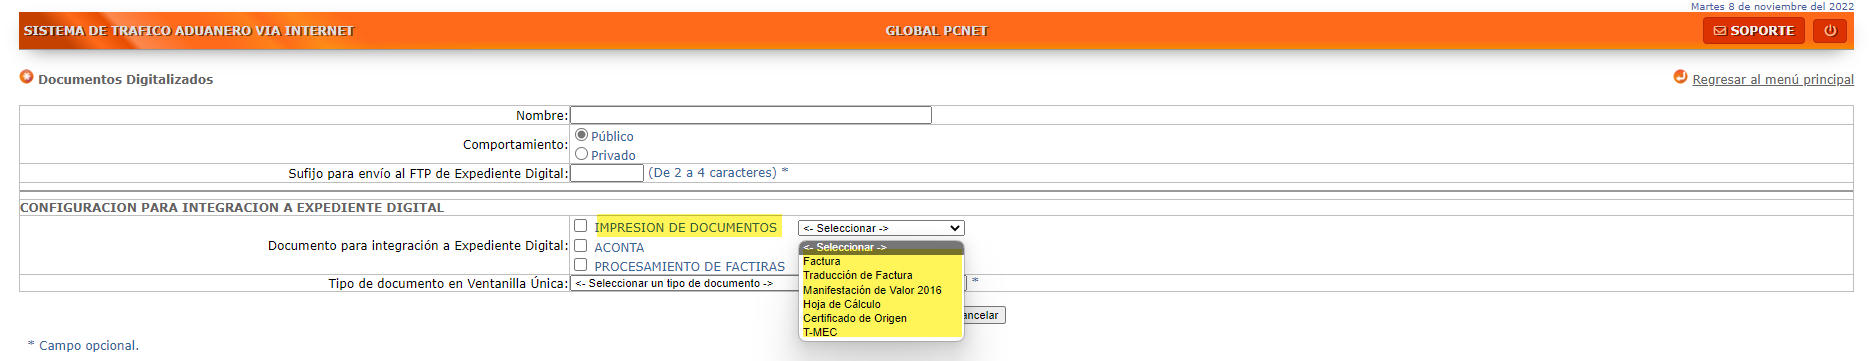
Task: Choose Certificado de Origen option
Action: click(x=881, y=318)
